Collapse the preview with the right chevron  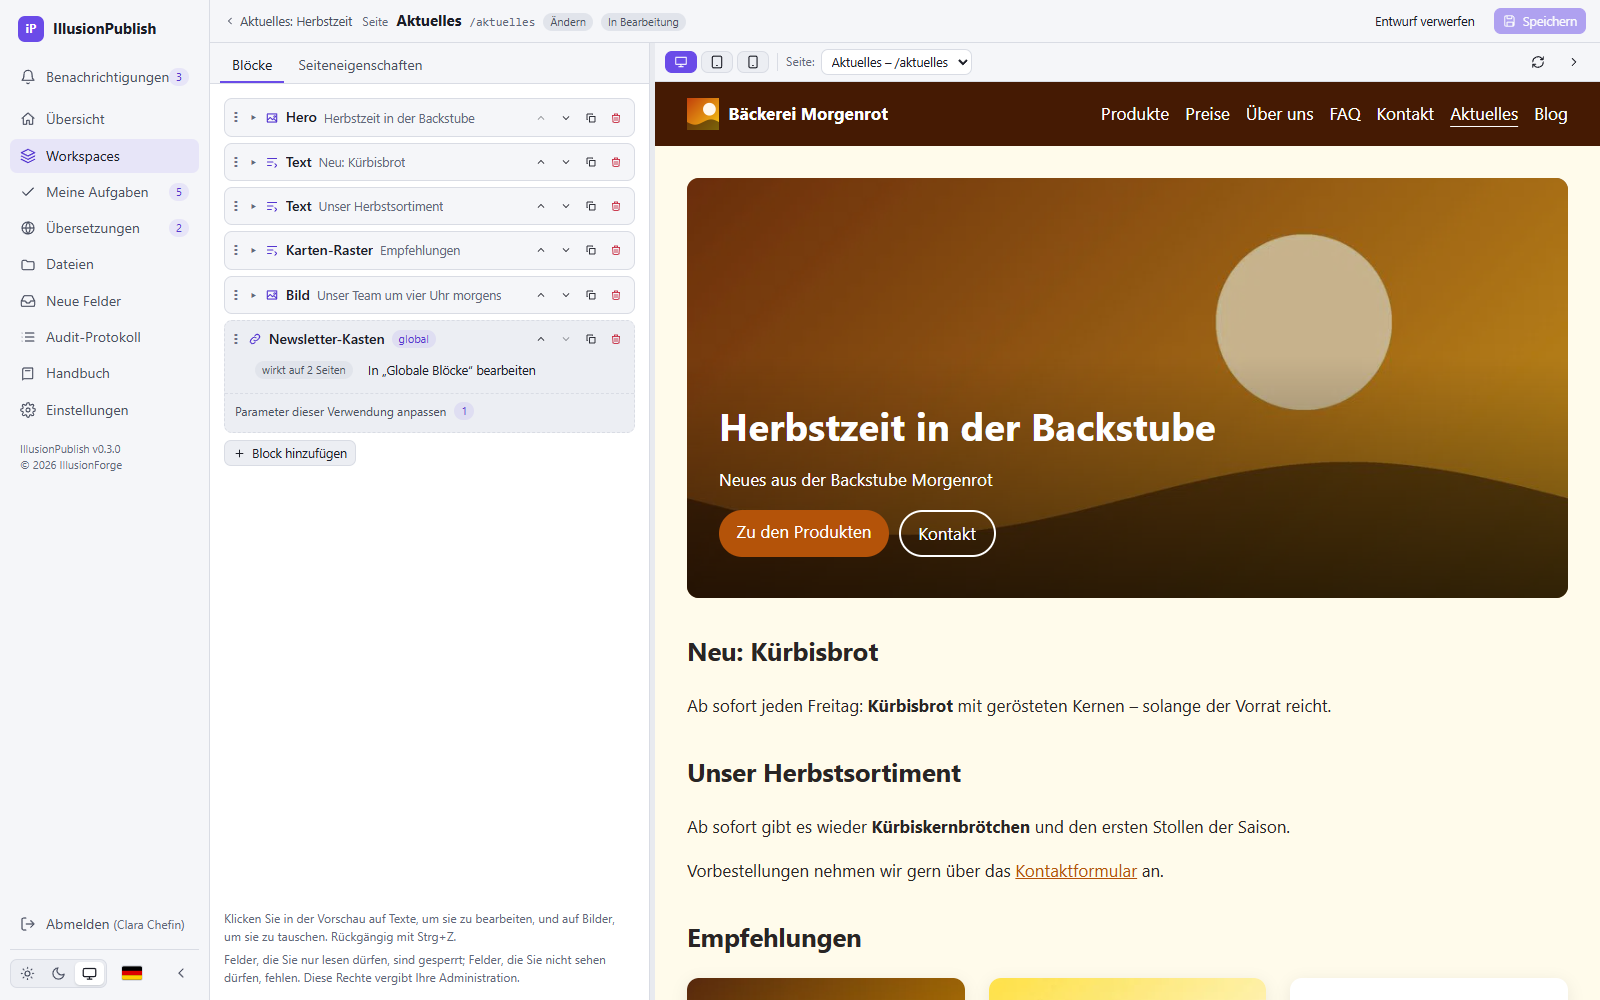pos(1574,62)
